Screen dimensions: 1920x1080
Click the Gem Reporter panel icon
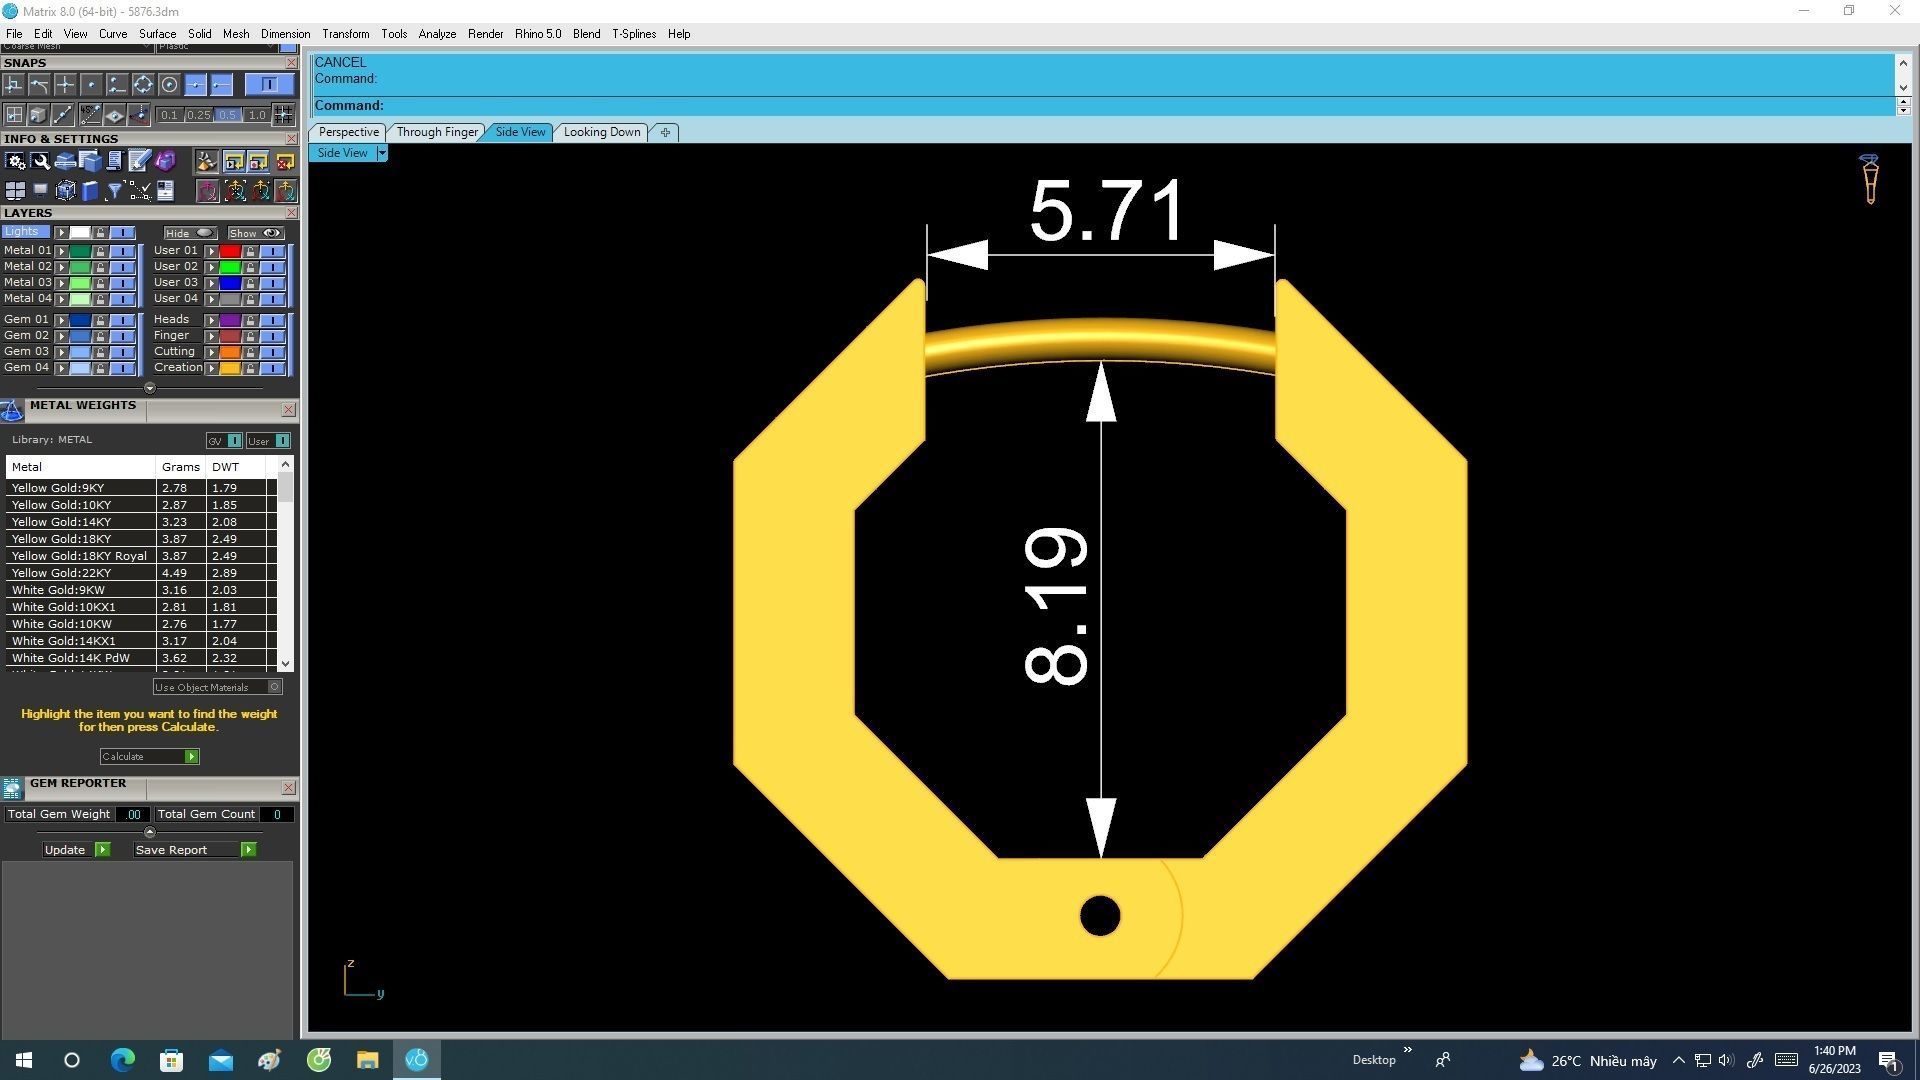[x=12, y=788]
